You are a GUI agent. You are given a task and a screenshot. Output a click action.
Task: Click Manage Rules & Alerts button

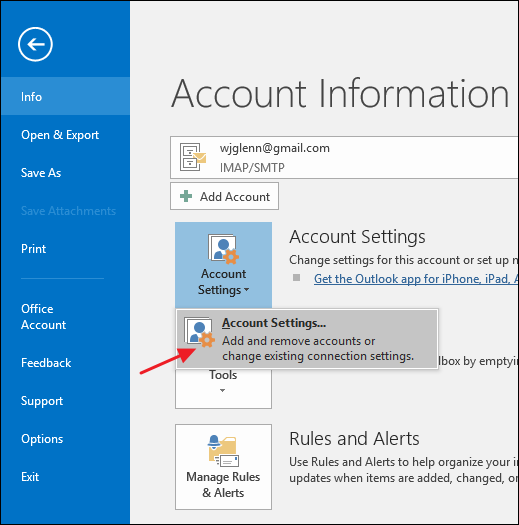click(x=223, y=467)
